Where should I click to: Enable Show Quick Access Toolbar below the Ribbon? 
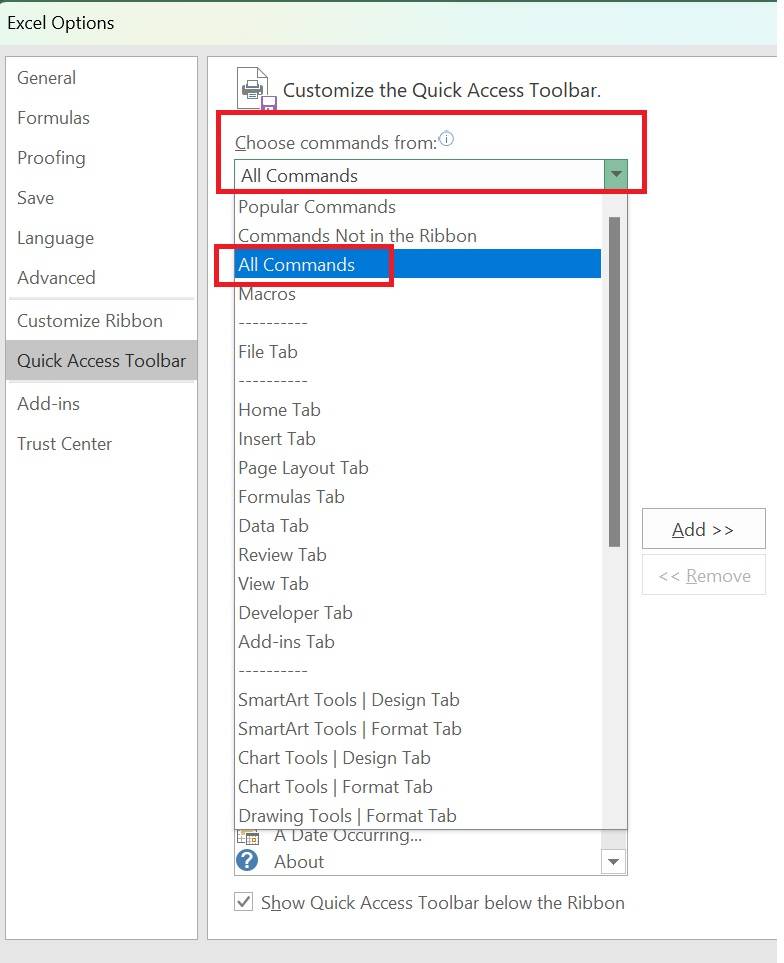tap(243, 901)
